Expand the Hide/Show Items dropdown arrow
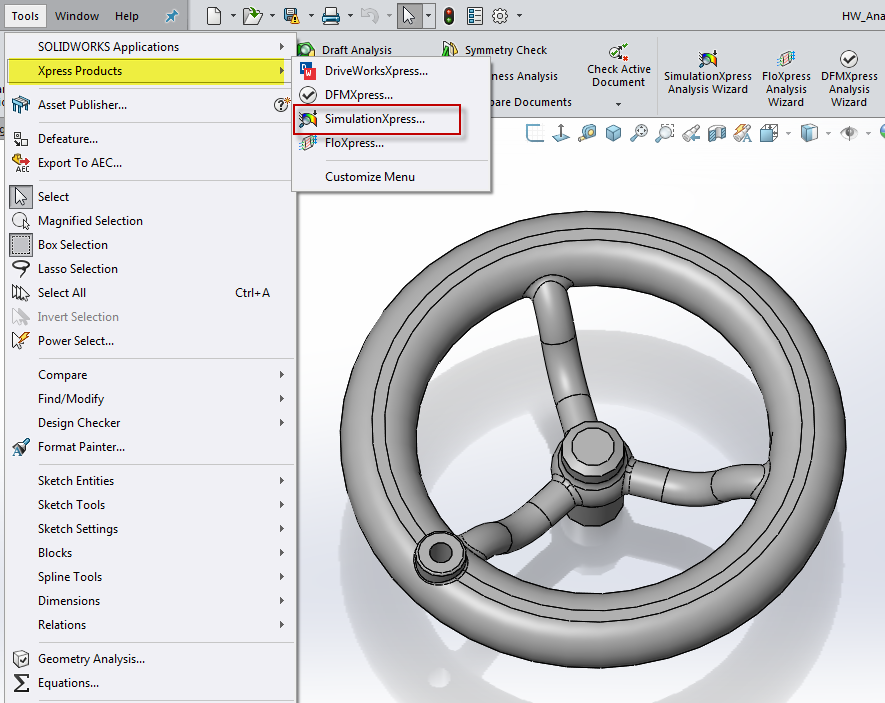This screenshot has height=703, width=885. pyautogui.click(x=868, y=134)
